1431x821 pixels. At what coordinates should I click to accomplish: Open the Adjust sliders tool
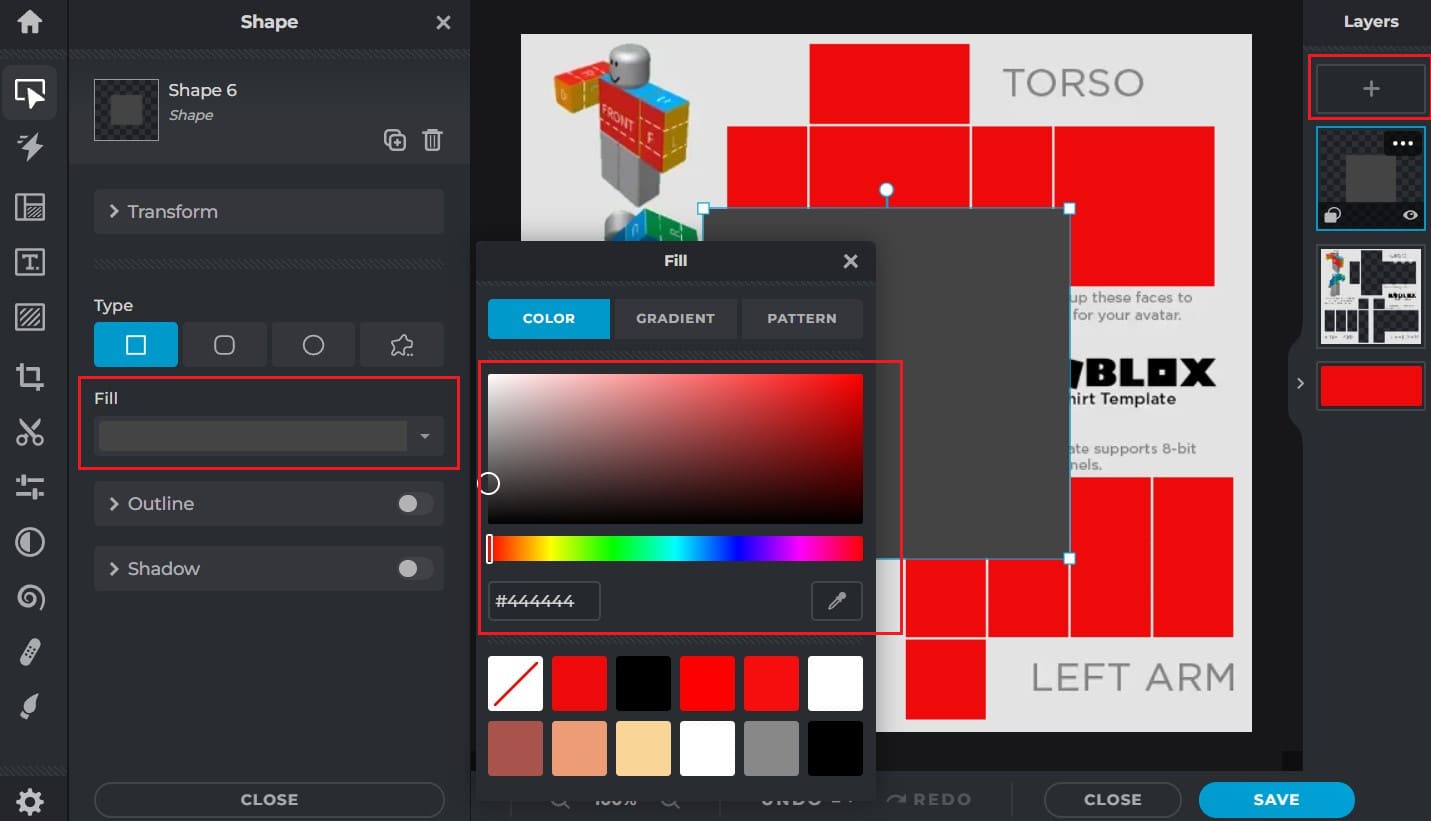click(30, 488)
